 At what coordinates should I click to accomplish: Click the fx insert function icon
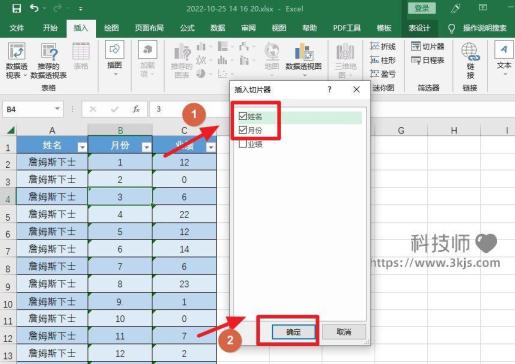coord(136,109)
